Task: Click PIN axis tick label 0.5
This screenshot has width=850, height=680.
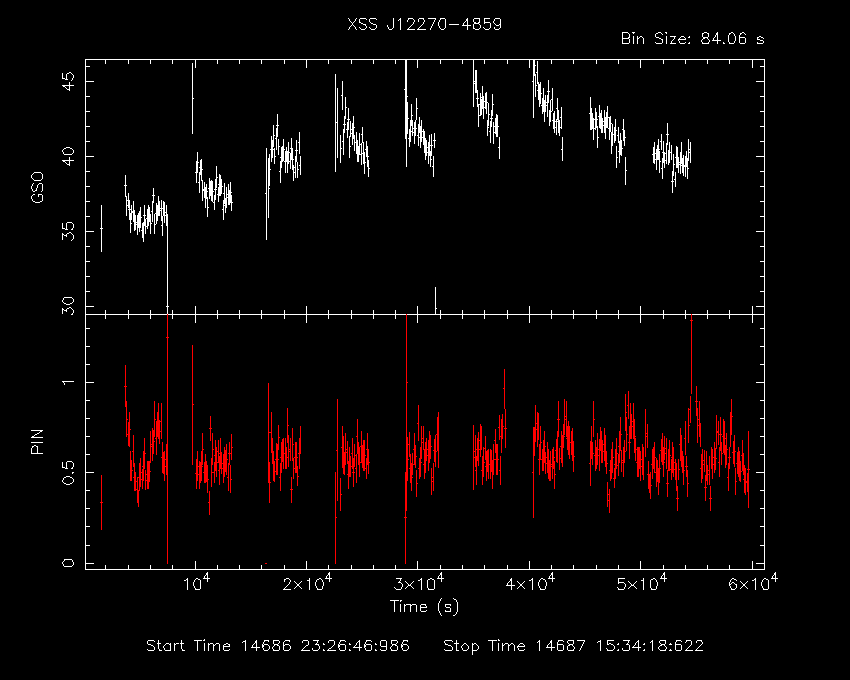Action: click(68, 473)
